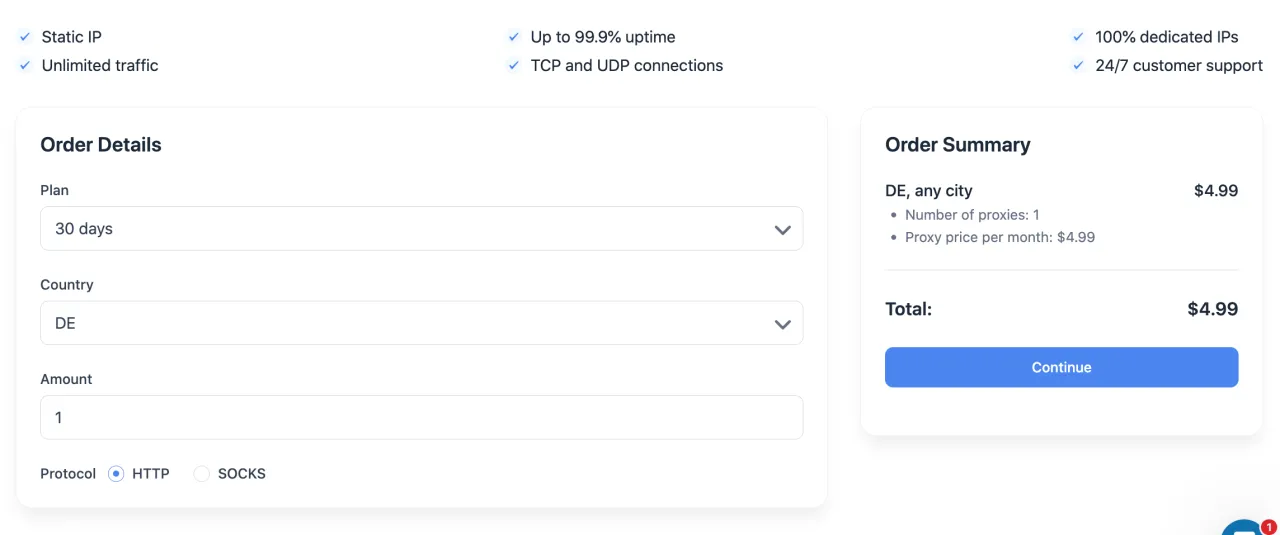Click the Order Details heading
The width and height of the screenshot is (1280, 535).
coord(101,145)
